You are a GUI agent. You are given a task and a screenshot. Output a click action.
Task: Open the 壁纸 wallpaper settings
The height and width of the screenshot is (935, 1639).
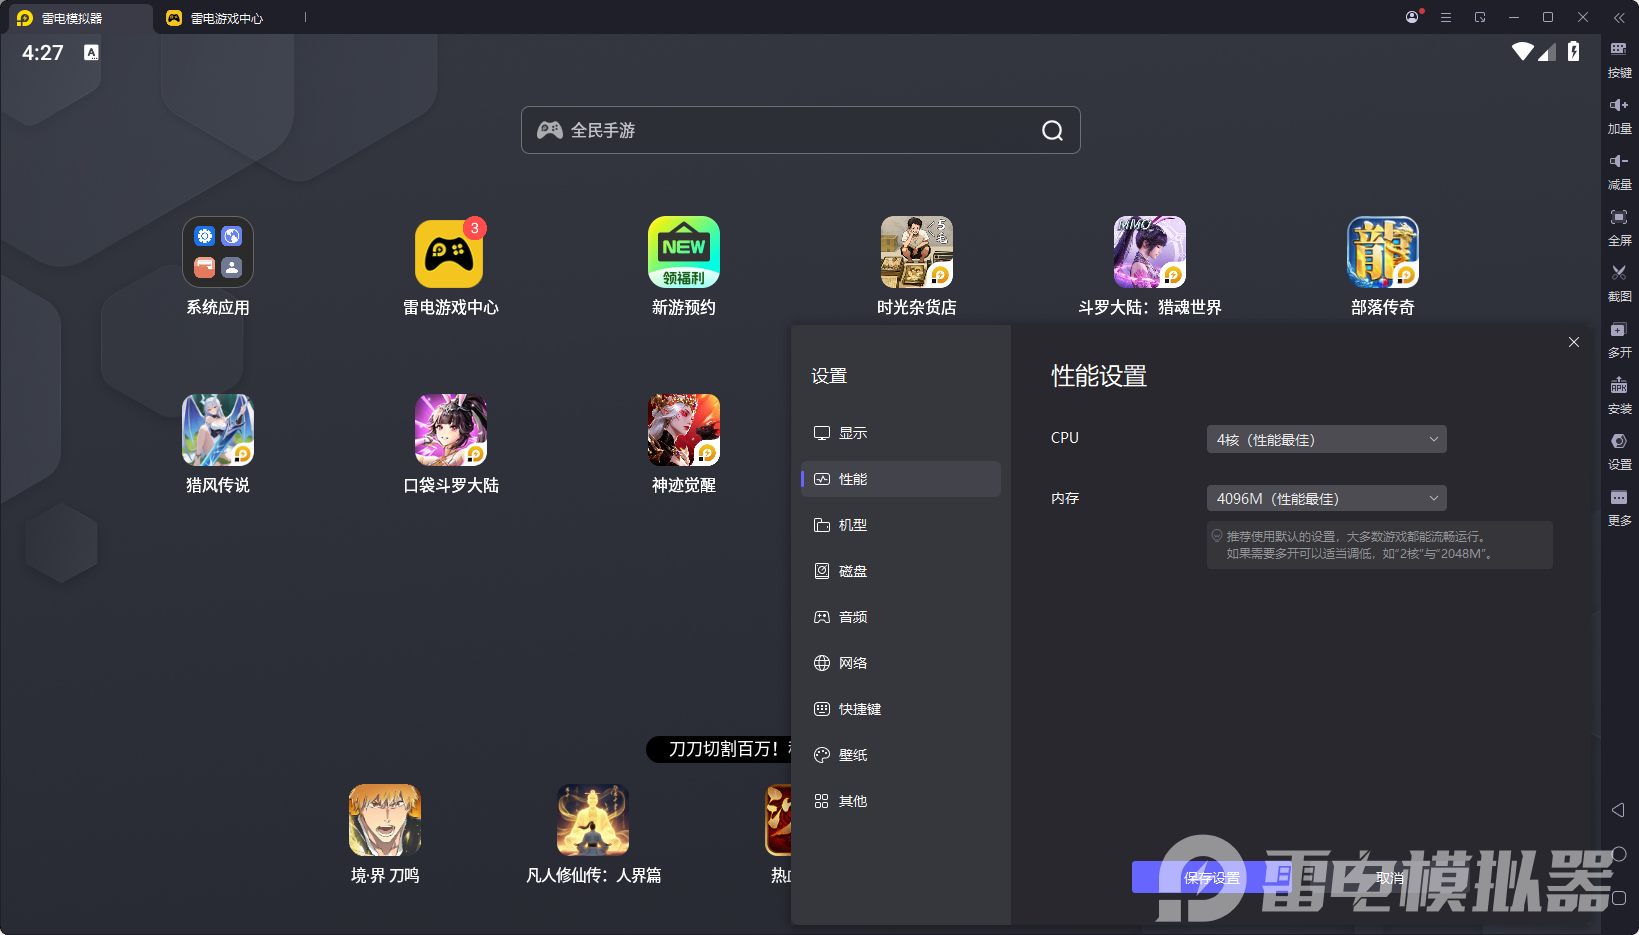pyautogui.click(x=901, y=755)
